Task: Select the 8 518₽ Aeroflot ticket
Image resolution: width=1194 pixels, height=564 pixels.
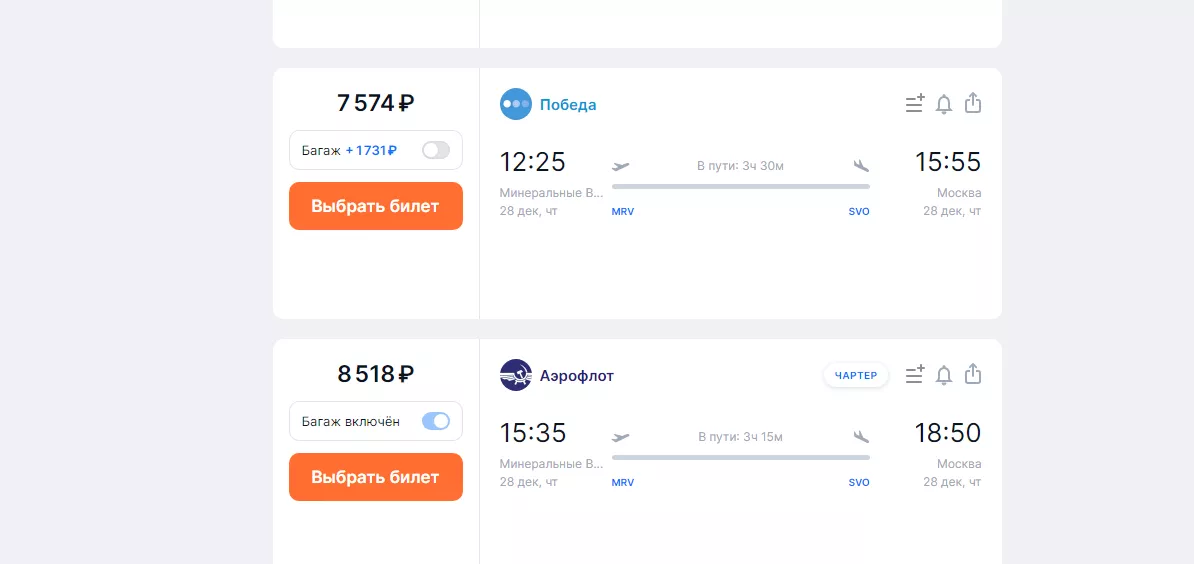Action: tap(375, 477)
